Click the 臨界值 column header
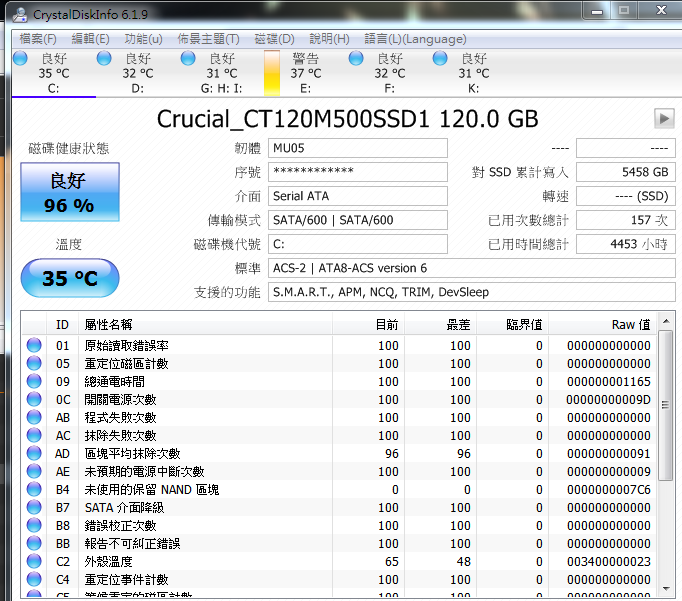 (513, 324)
